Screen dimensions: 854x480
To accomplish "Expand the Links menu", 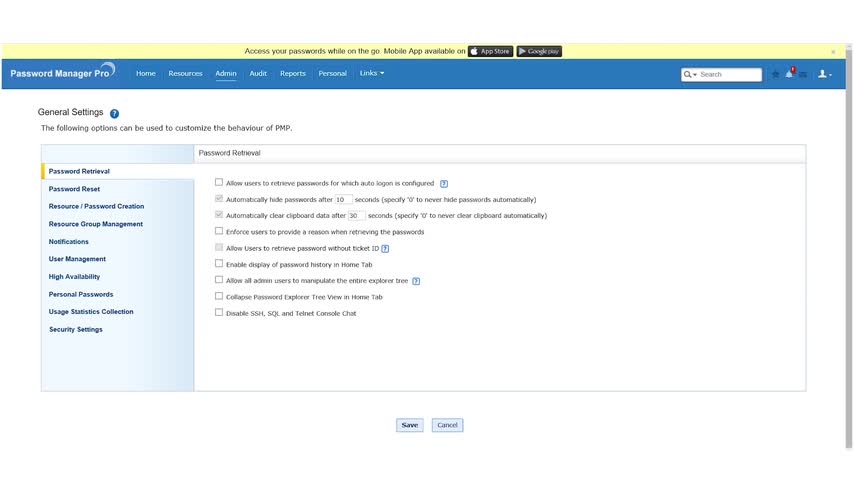I will coord(371,73).
